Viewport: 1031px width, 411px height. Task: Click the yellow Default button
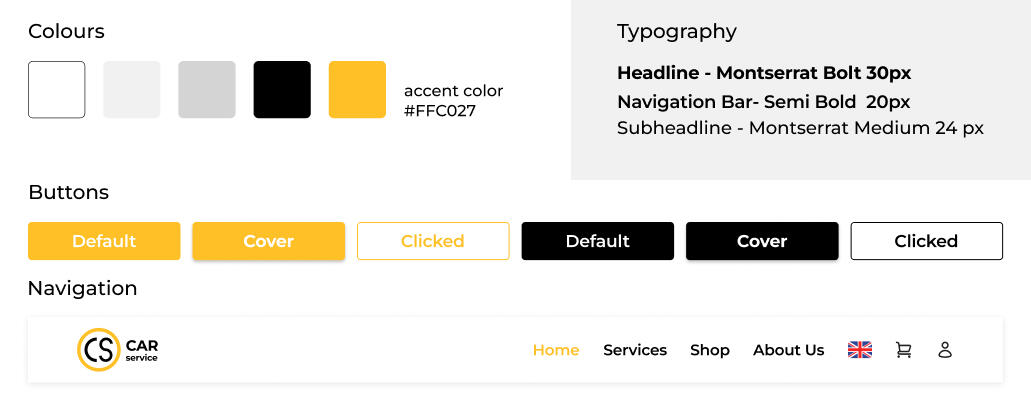point(104,241)
